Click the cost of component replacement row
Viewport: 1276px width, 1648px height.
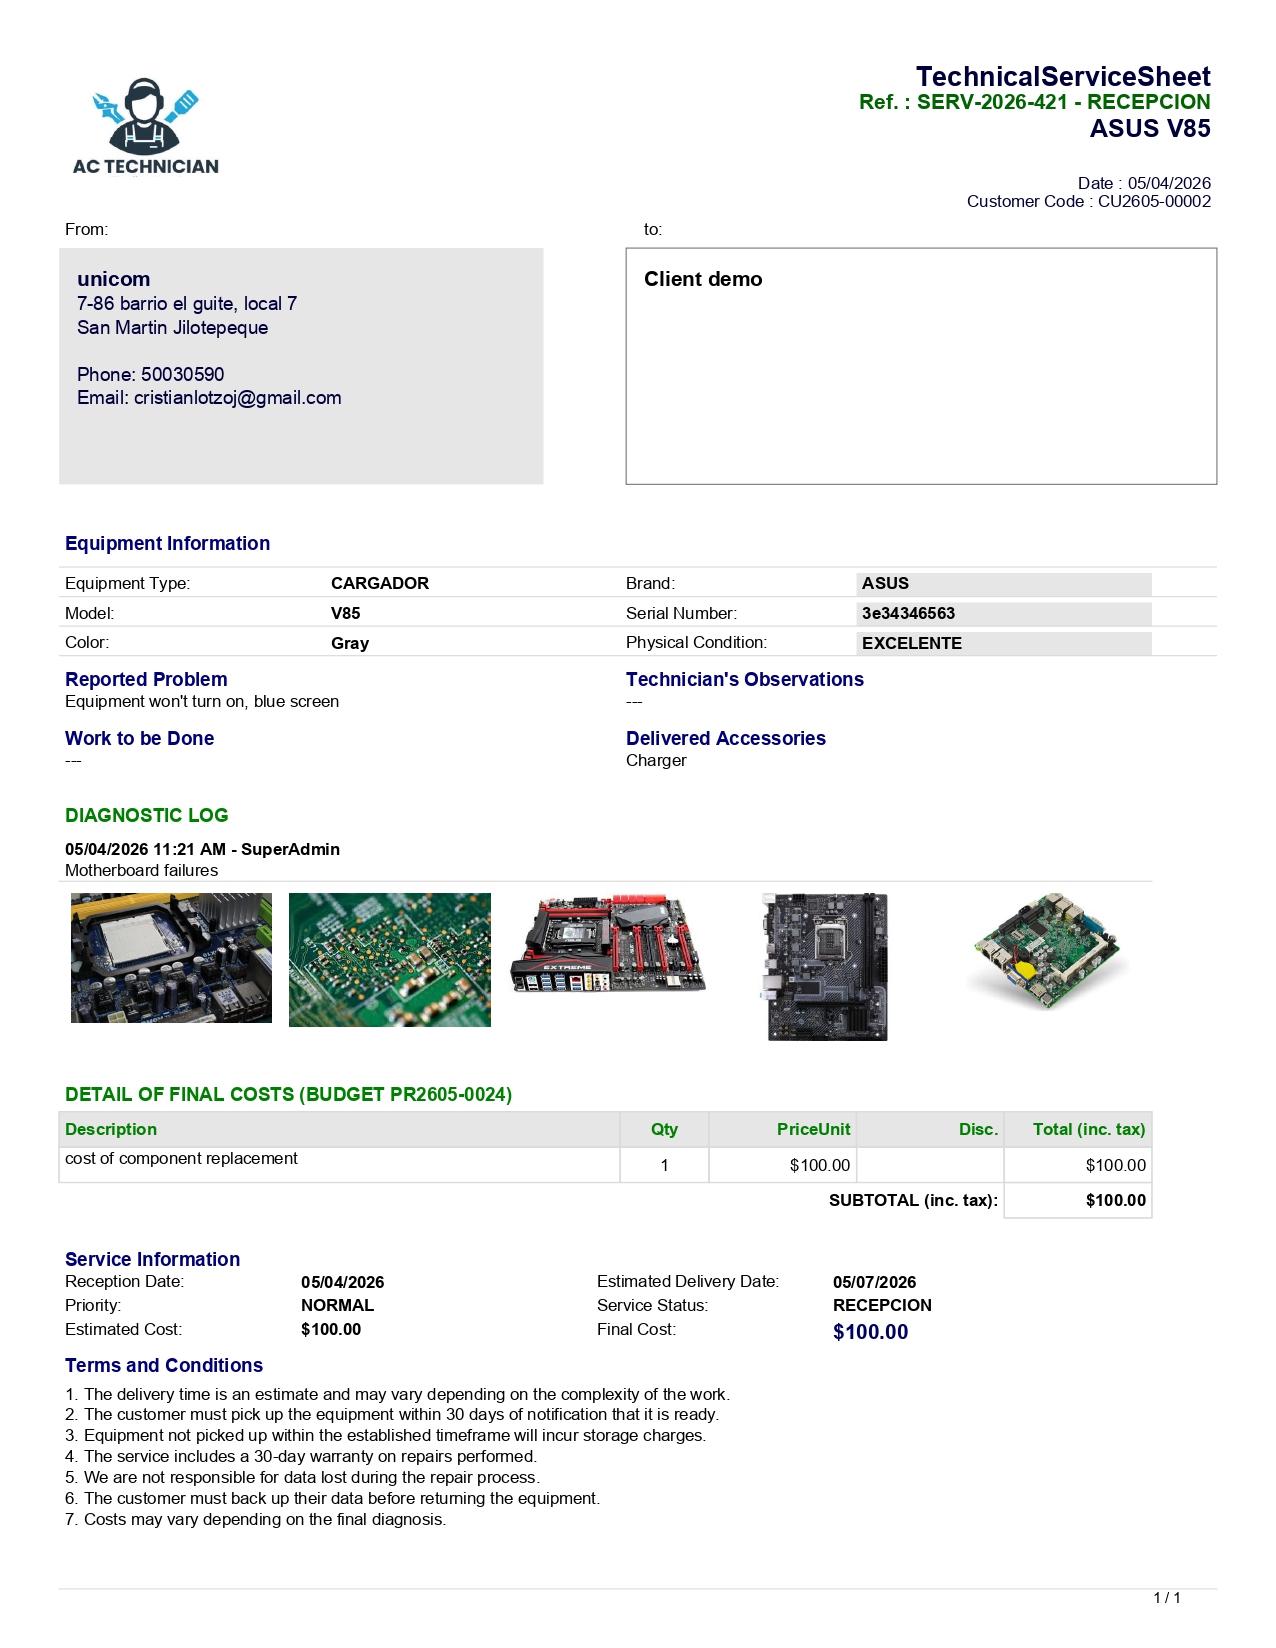pyautogui.click(x=605, y=1165)
